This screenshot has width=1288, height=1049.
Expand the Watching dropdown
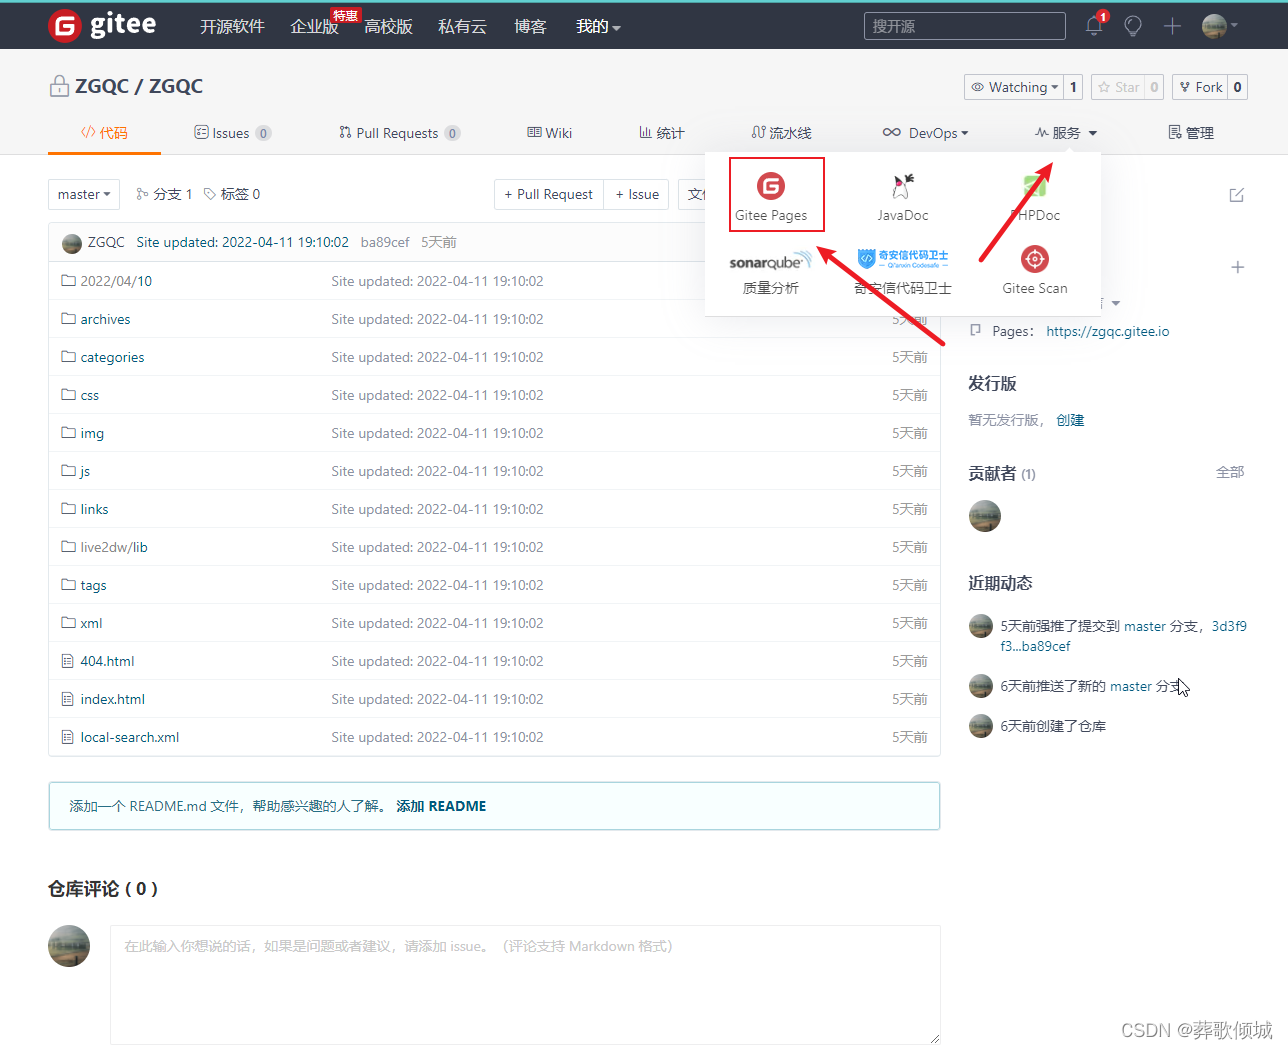[x=1014, y=87]
